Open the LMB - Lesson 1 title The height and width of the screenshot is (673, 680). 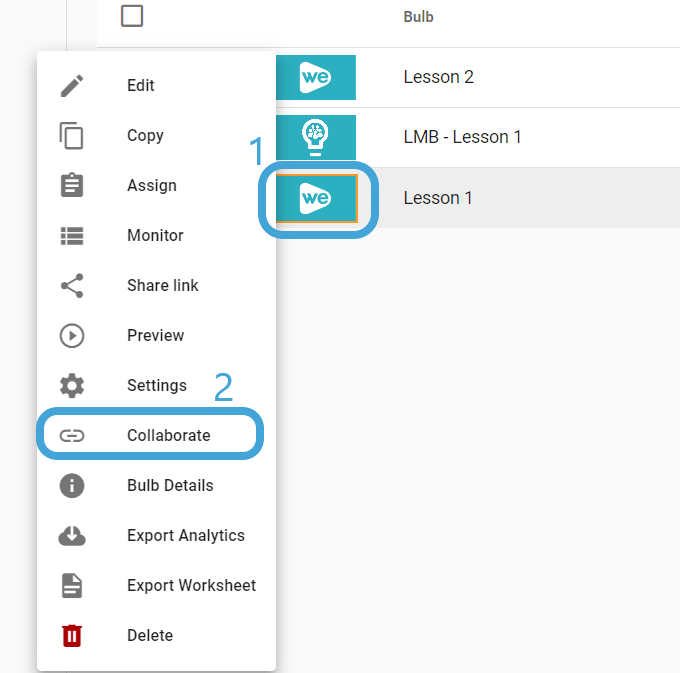pyautogui.click(x=462, y=137)
